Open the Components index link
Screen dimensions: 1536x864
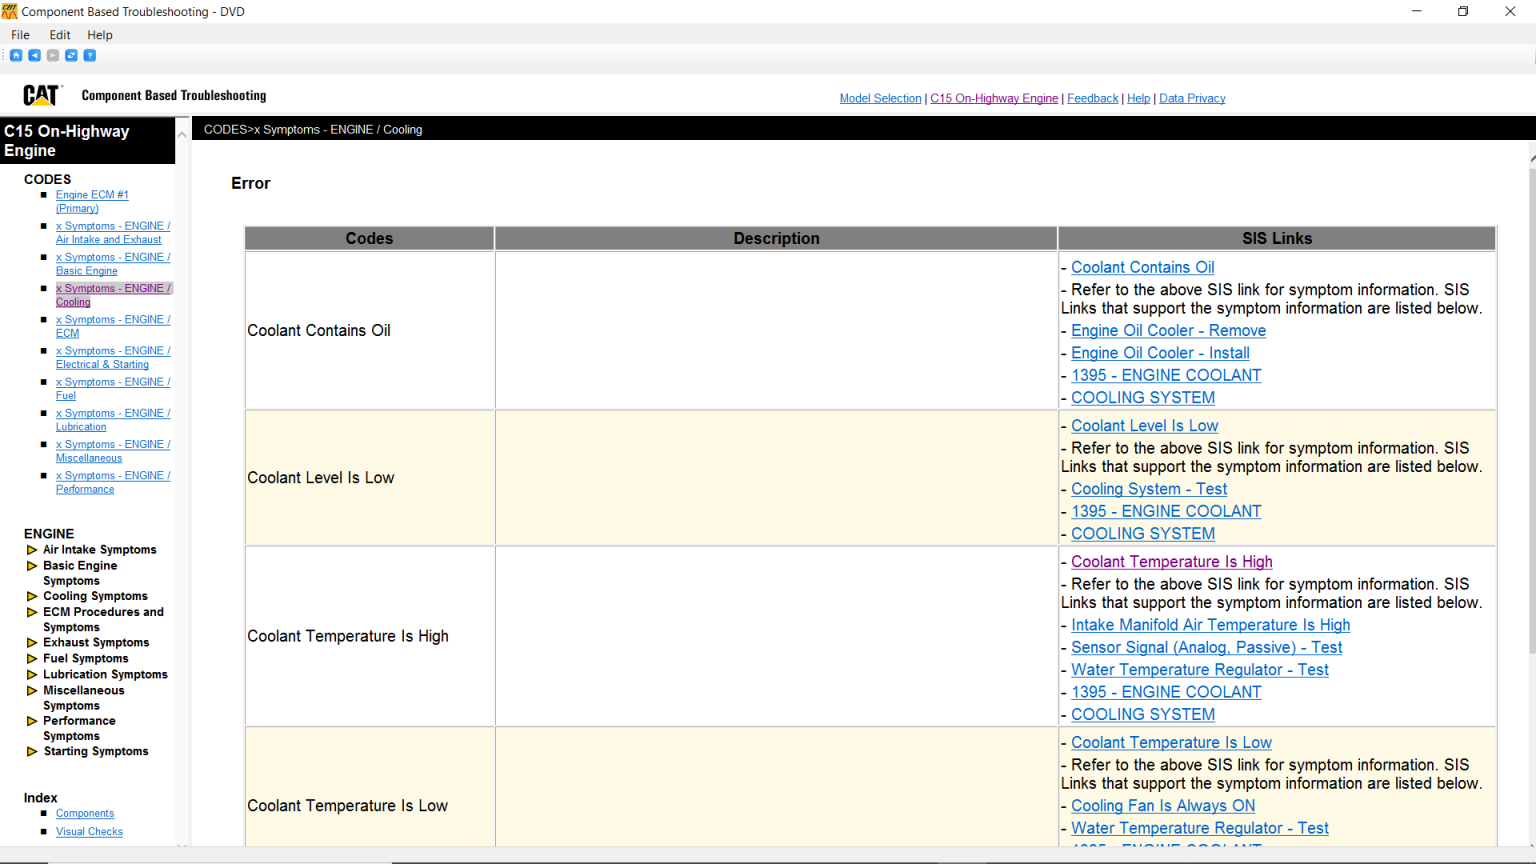pos(84,813)
